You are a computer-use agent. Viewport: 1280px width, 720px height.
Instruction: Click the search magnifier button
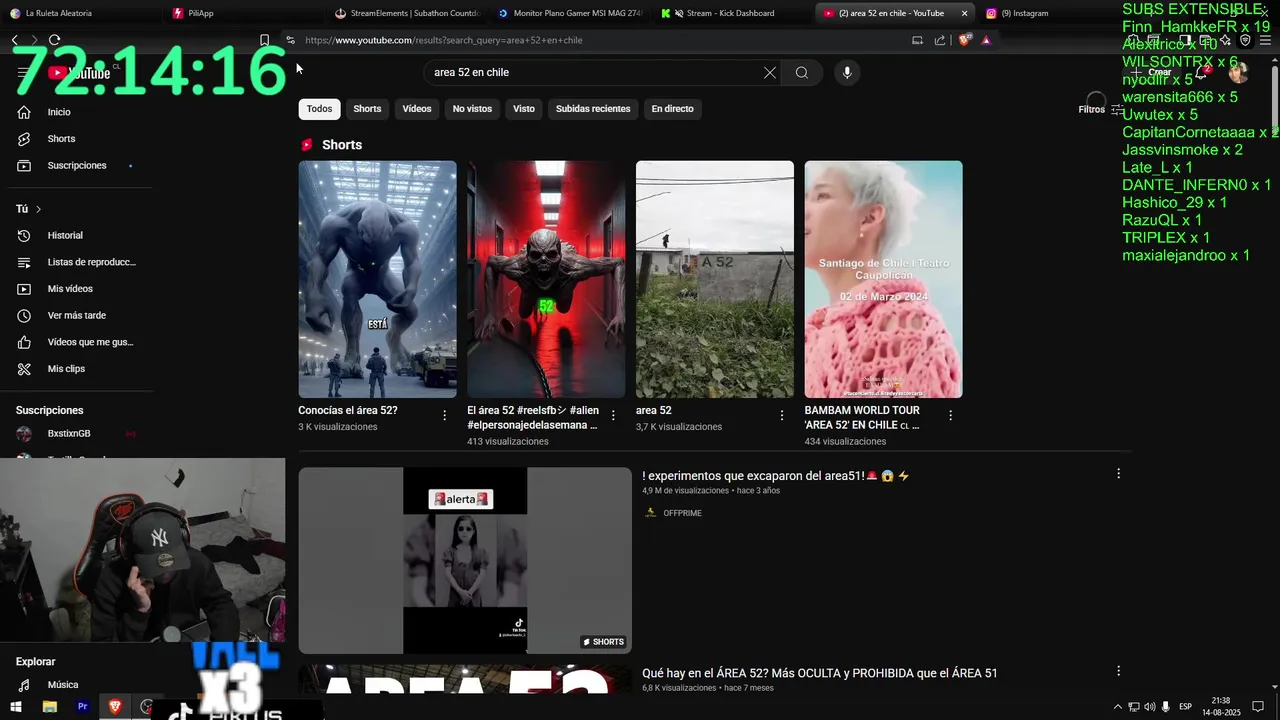[802, 72]
